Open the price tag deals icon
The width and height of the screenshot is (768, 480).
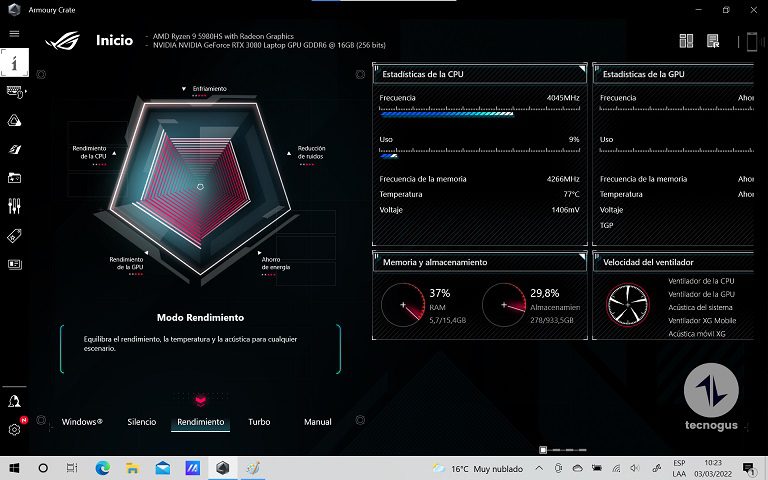[14, 236]
